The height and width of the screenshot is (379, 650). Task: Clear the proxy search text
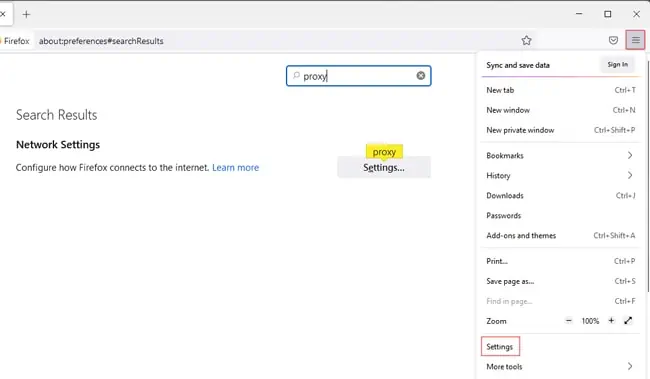click(421, 75)
